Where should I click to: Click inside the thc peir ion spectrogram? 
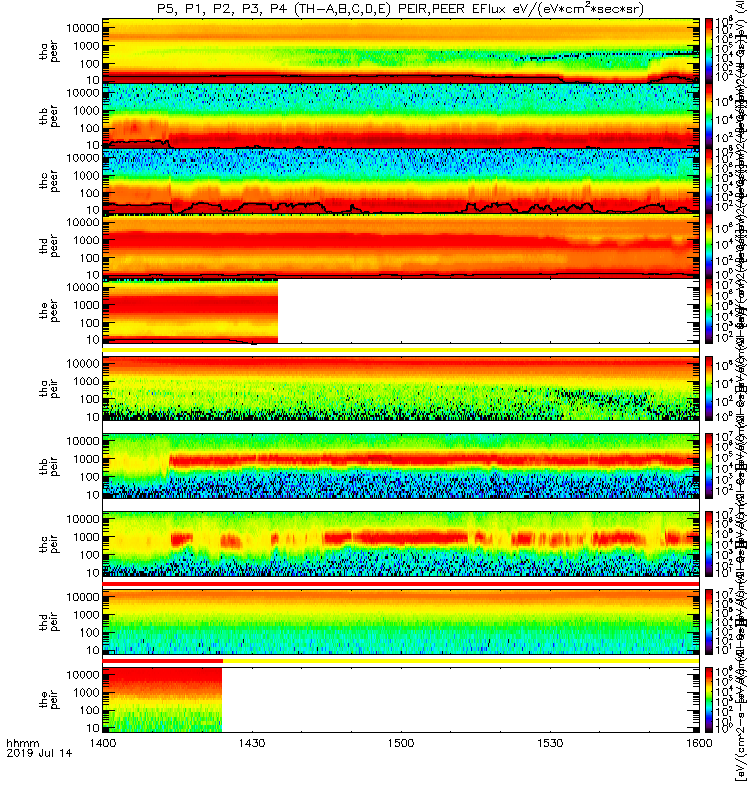point(401,544)
